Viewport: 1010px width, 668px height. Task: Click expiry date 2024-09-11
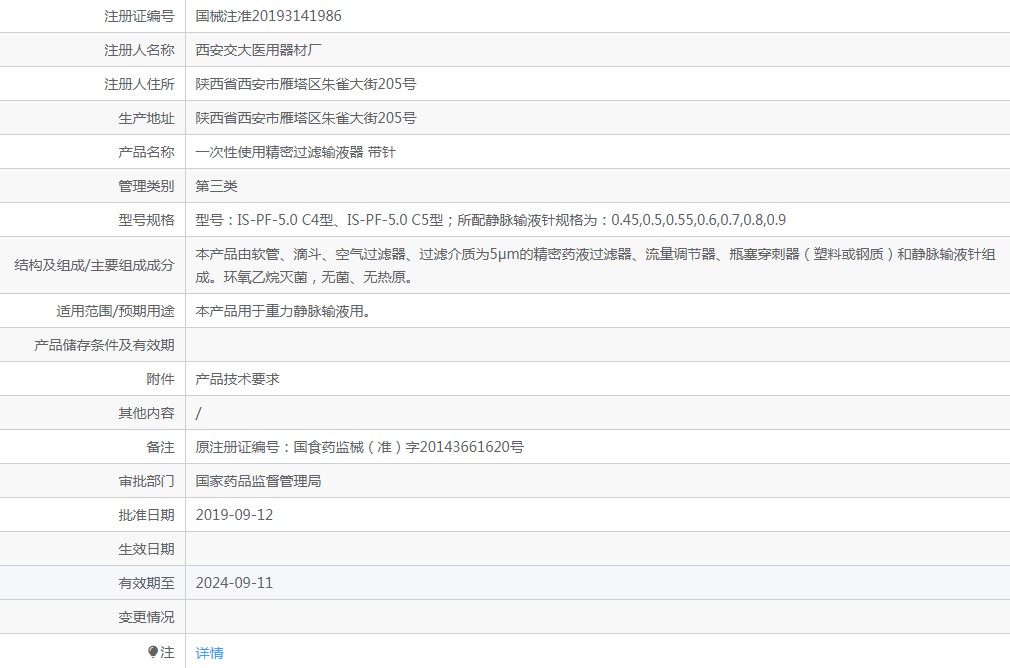click(234, 583)
